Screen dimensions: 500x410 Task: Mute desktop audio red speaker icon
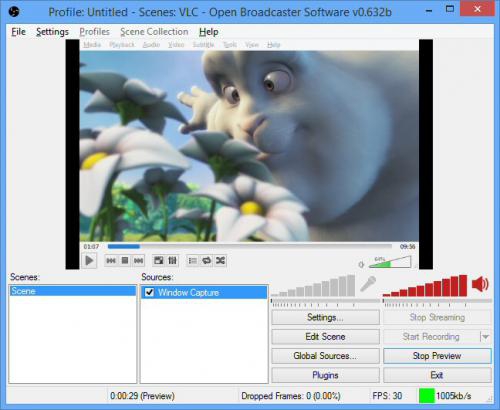pyautogui.click(x=480, y=284)
